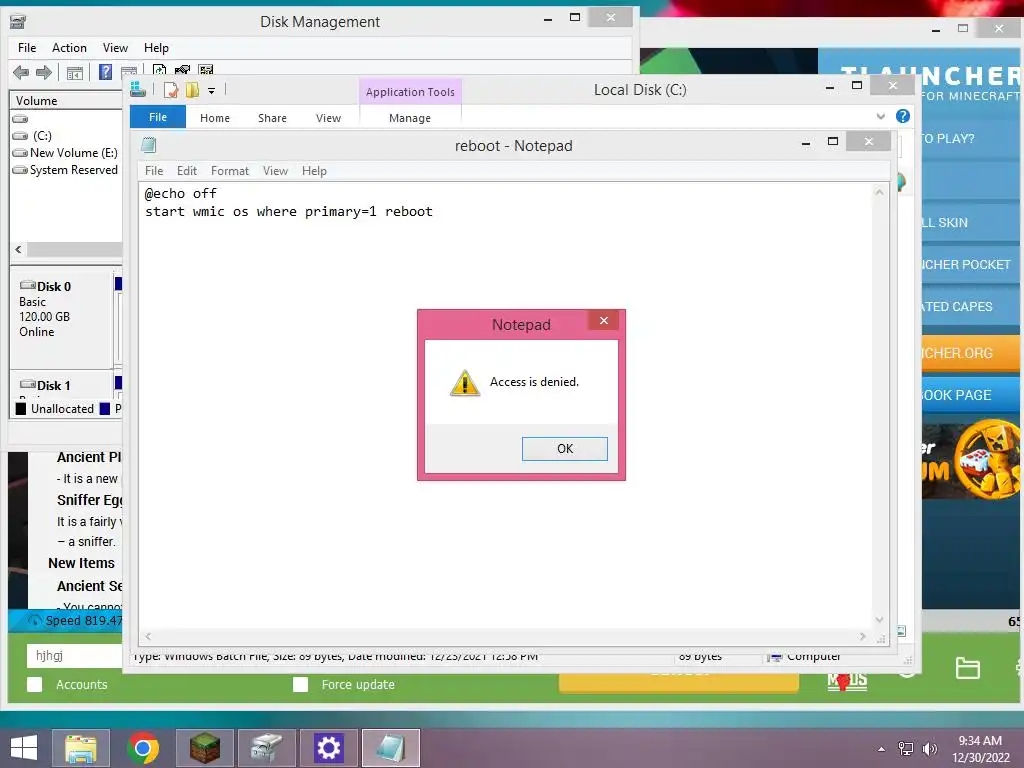
Task: Open the Manage tab under Application Tools
Action: pos(410,118)
